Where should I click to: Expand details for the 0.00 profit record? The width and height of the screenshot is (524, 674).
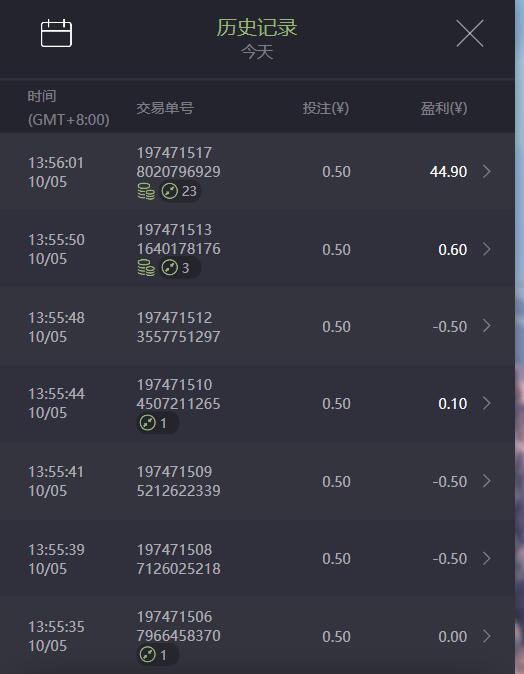[487, 636]
